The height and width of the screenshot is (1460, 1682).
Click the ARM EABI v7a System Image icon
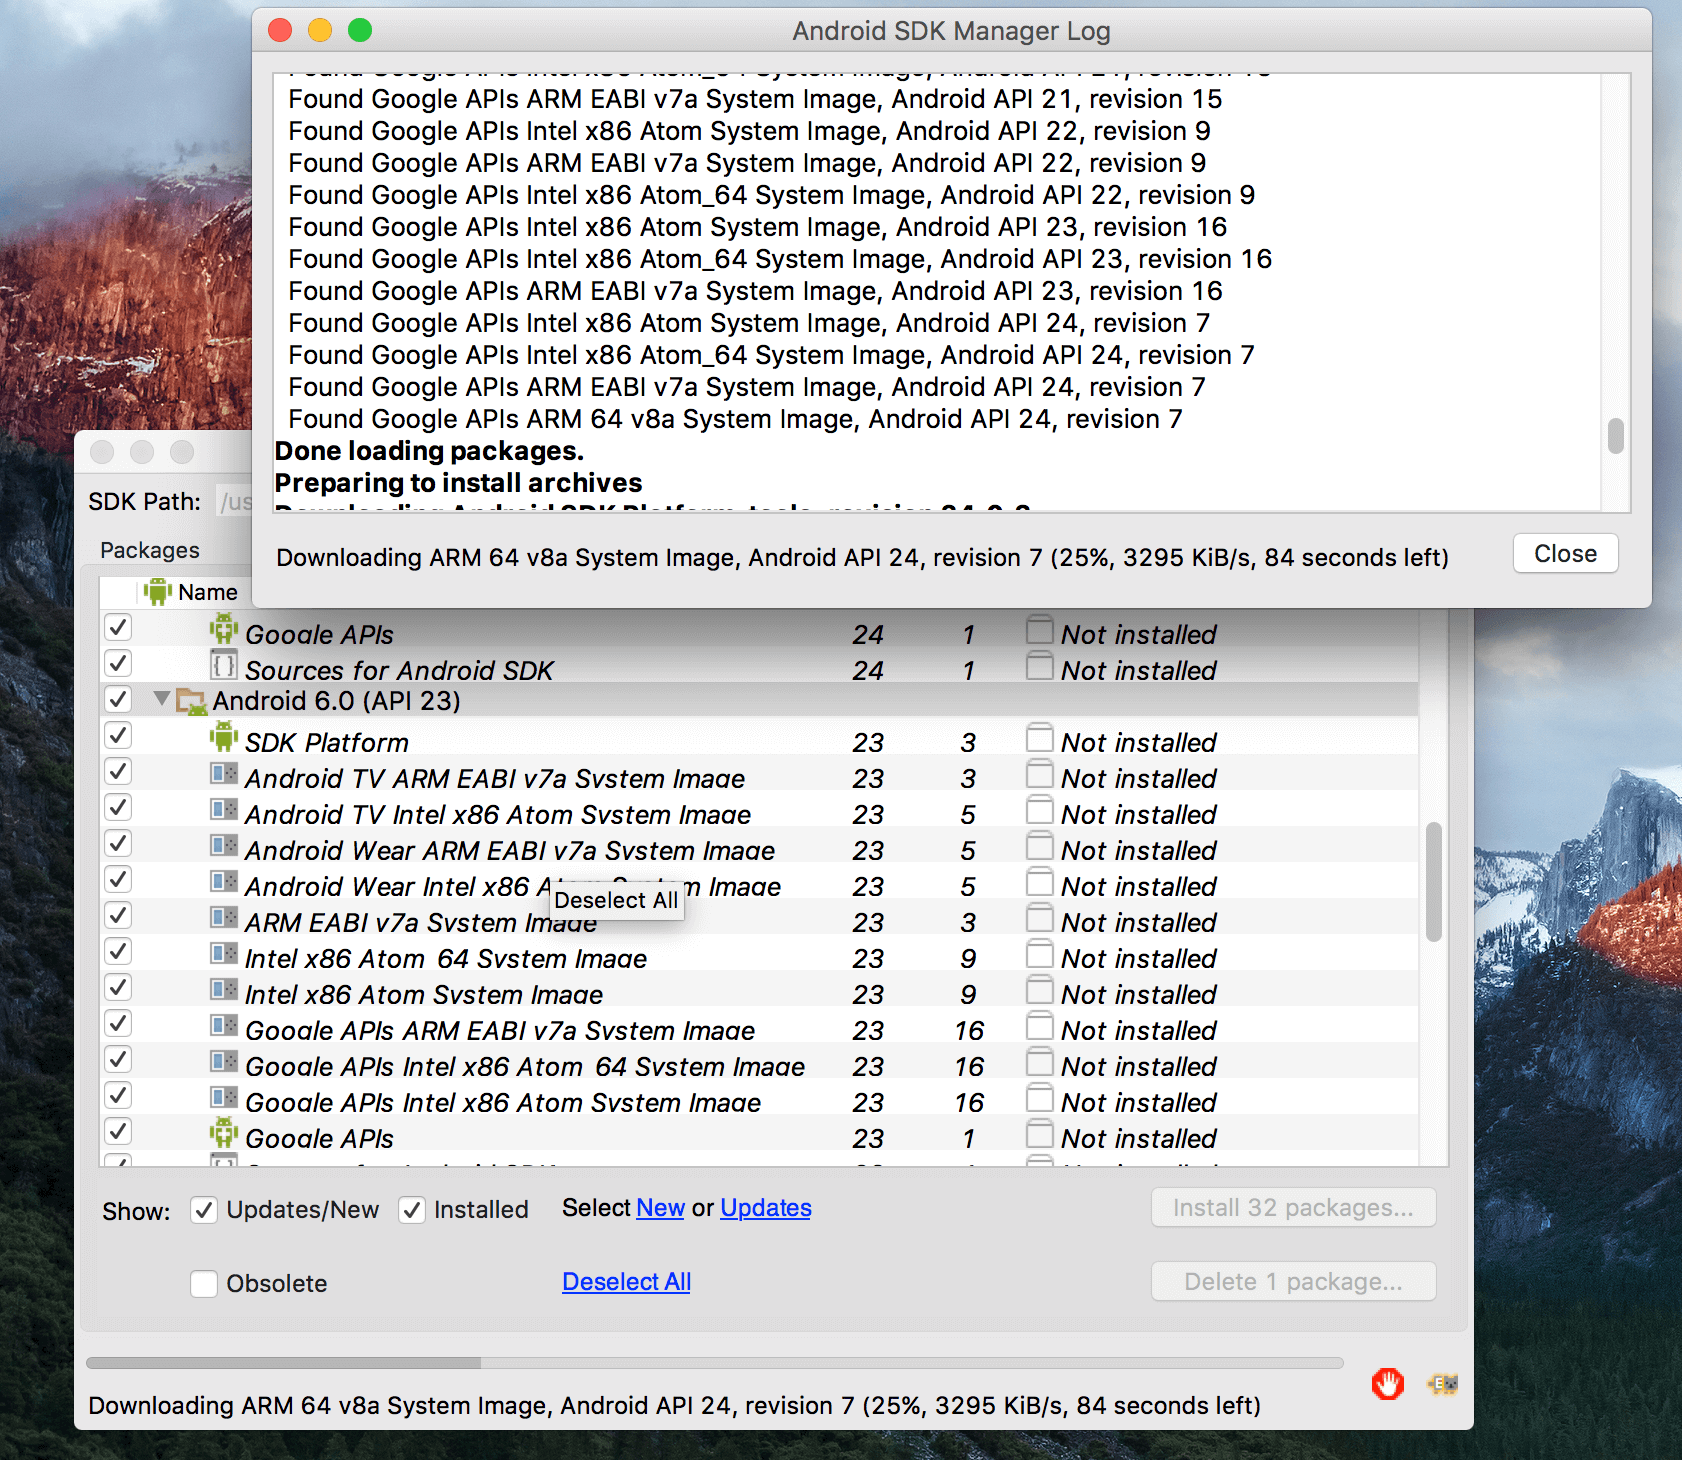tap(224, 918)
